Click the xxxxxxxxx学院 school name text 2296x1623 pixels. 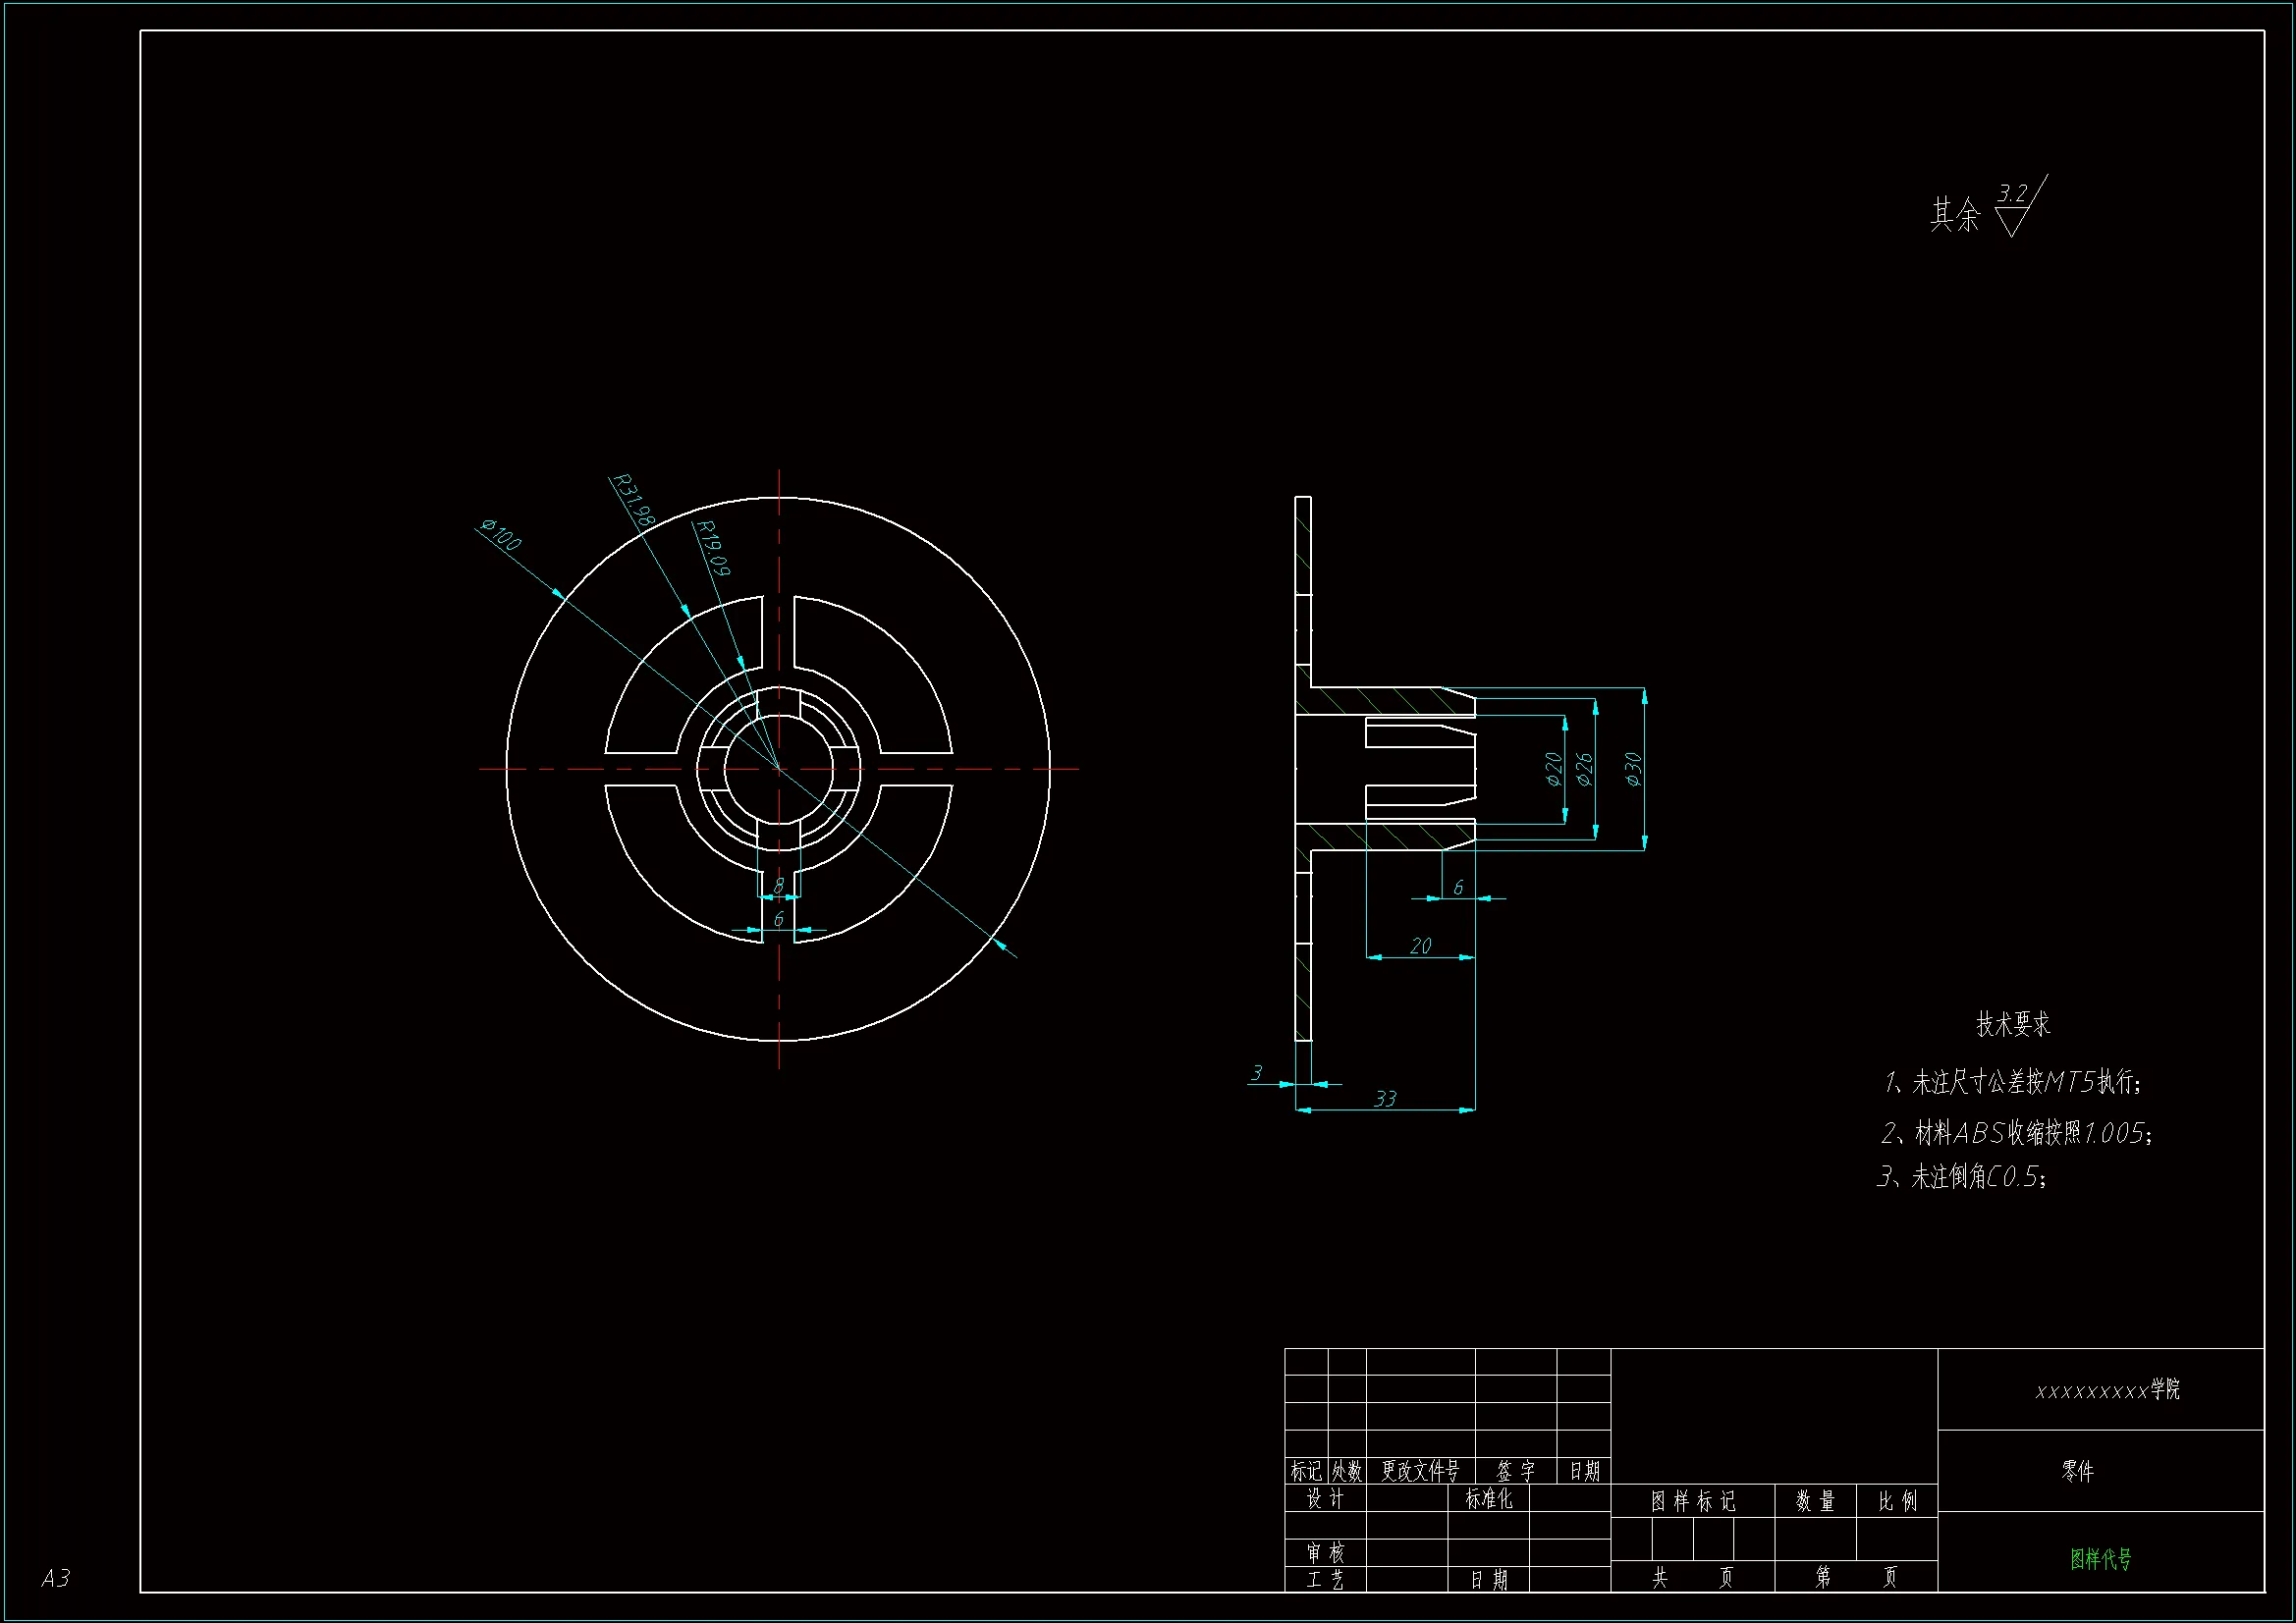[2107, 1389]
